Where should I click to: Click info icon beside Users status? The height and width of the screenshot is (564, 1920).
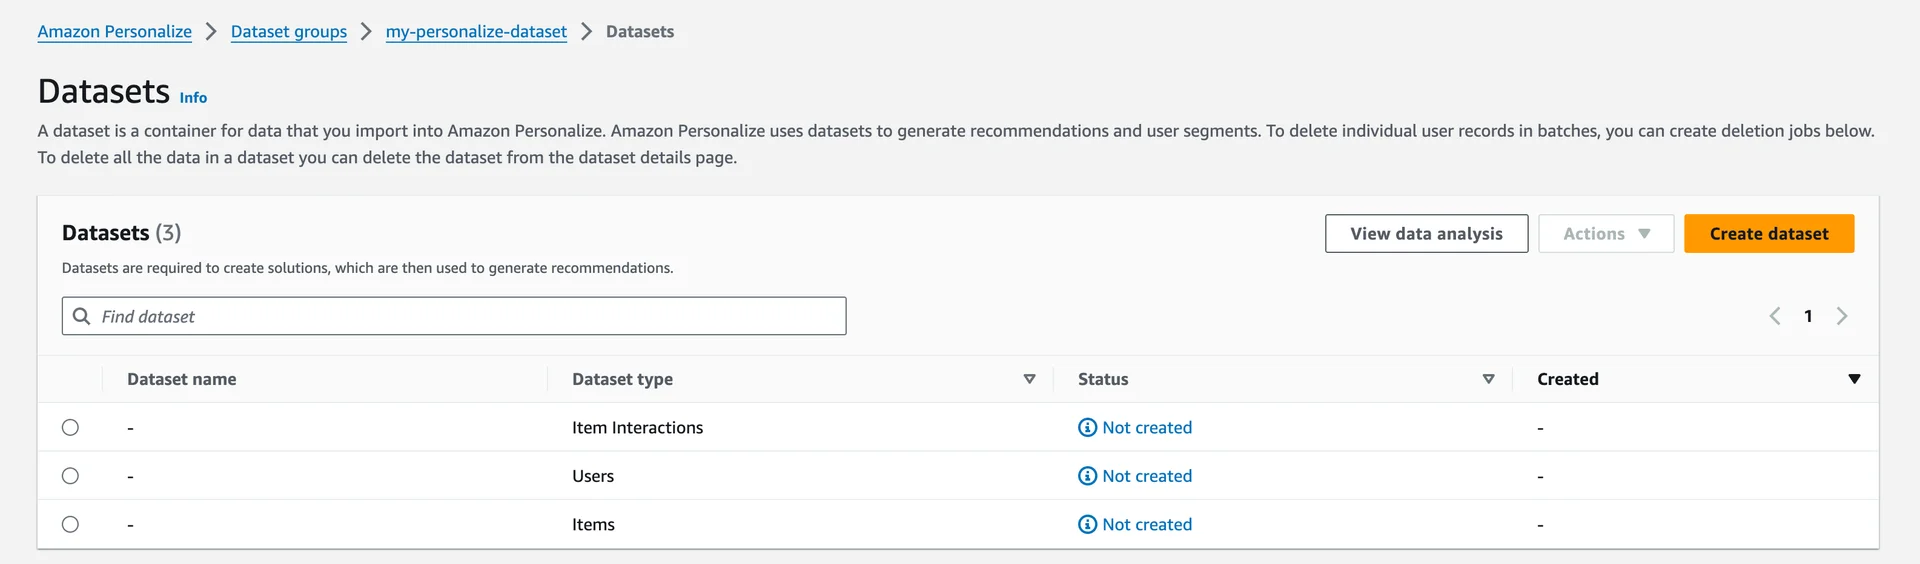tap(1087, 476)
